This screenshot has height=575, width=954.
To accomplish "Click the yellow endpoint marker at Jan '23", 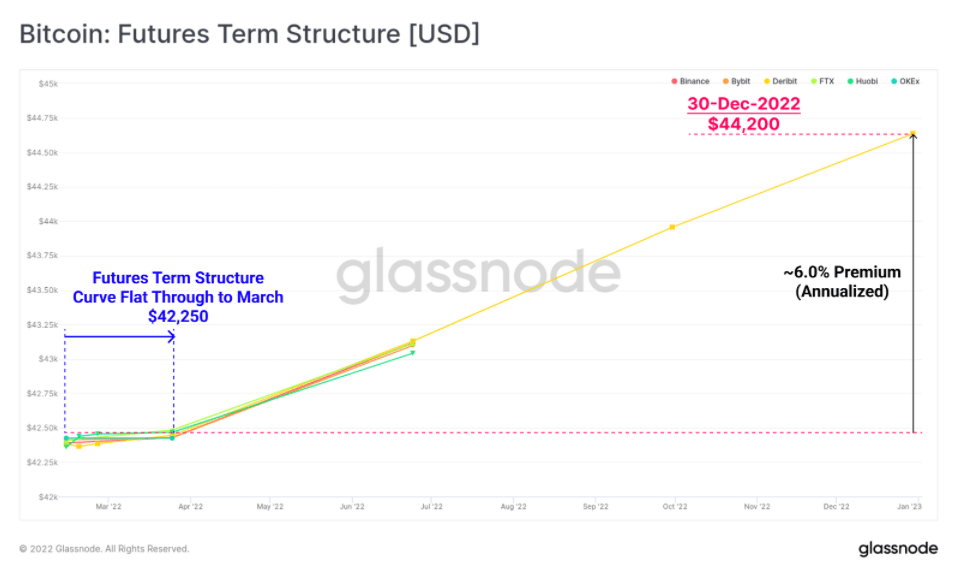I will click(x=913, y=134).
